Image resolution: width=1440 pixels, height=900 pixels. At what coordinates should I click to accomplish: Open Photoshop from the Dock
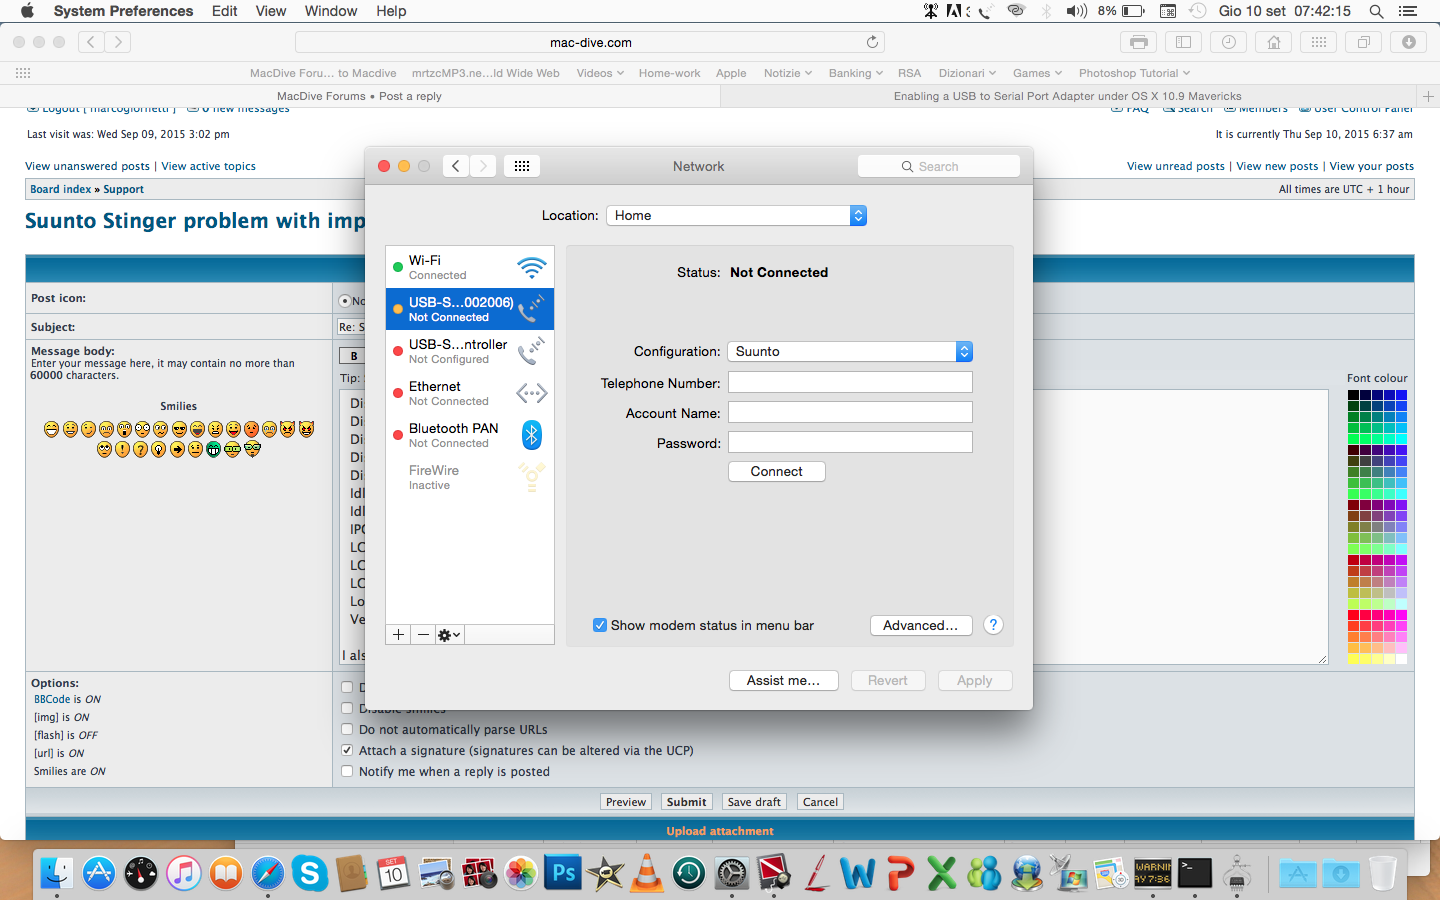pyautogui.click(x=563, y=873)
